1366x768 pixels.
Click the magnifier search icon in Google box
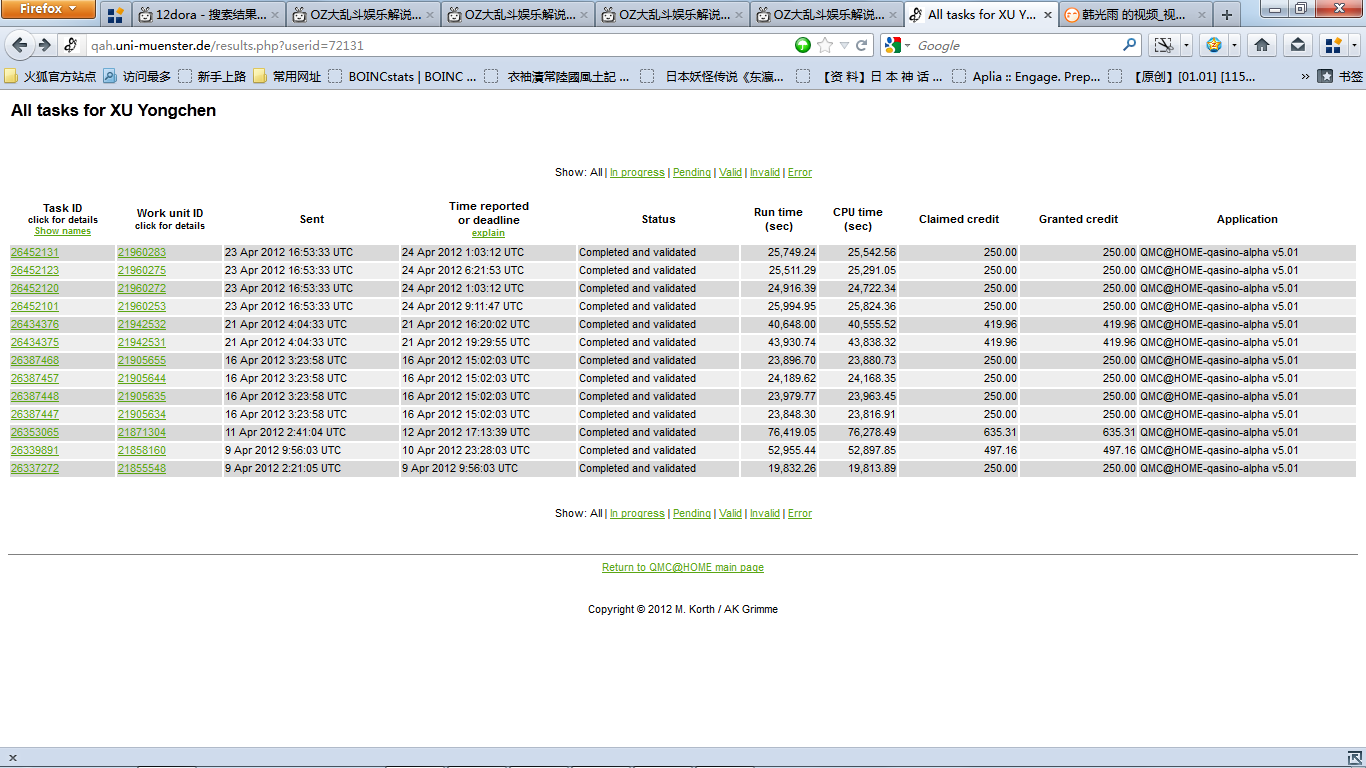[1129, 45]
